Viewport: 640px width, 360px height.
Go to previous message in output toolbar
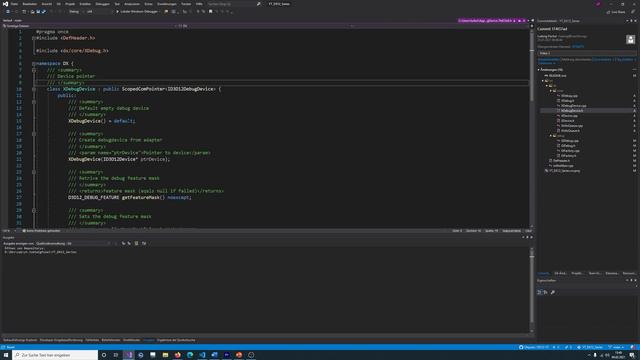pos(123,243)
